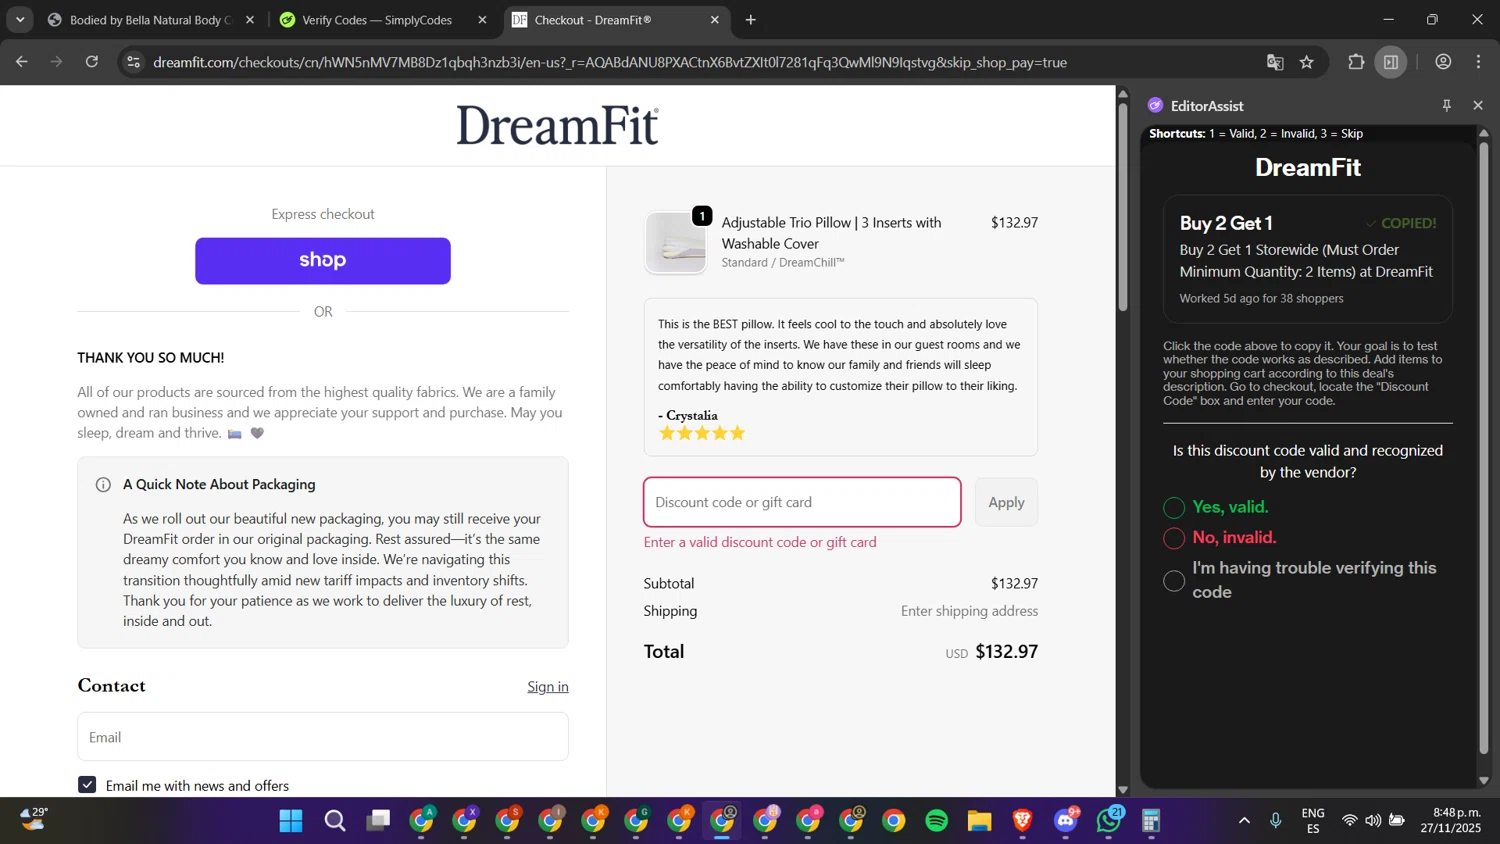
Task: Open the Chrome three-dot menu
Action: [1478, 62]
